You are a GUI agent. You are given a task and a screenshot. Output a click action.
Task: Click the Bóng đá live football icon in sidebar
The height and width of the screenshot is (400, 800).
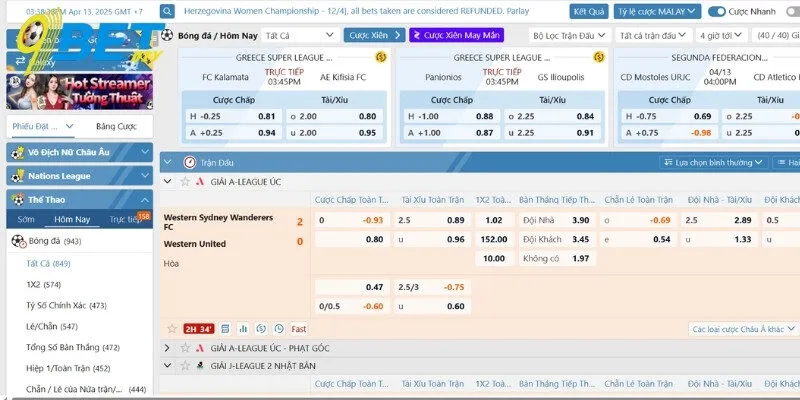(x=18, y=241)
